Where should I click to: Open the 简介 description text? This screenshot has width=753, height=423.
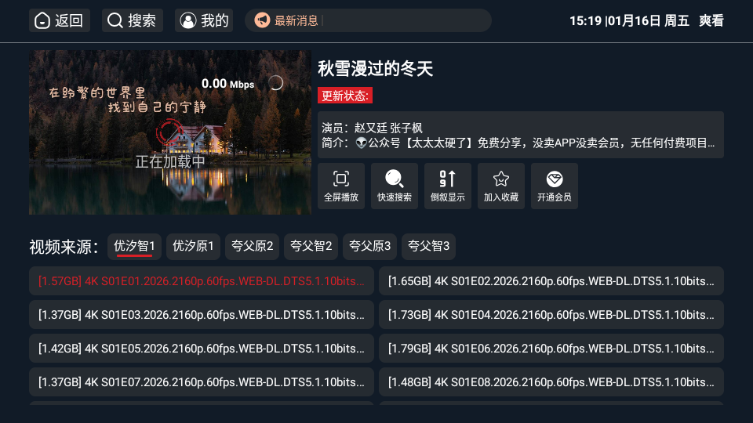click(518, 143)
